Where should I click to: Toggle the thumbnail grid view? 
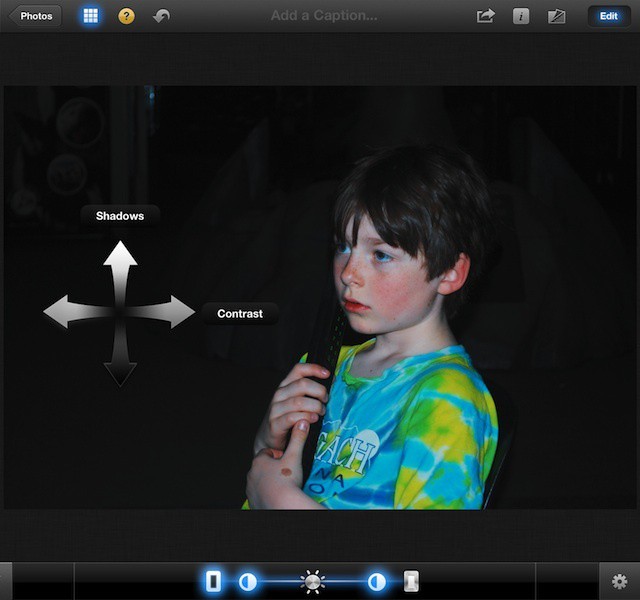(91, 16)
